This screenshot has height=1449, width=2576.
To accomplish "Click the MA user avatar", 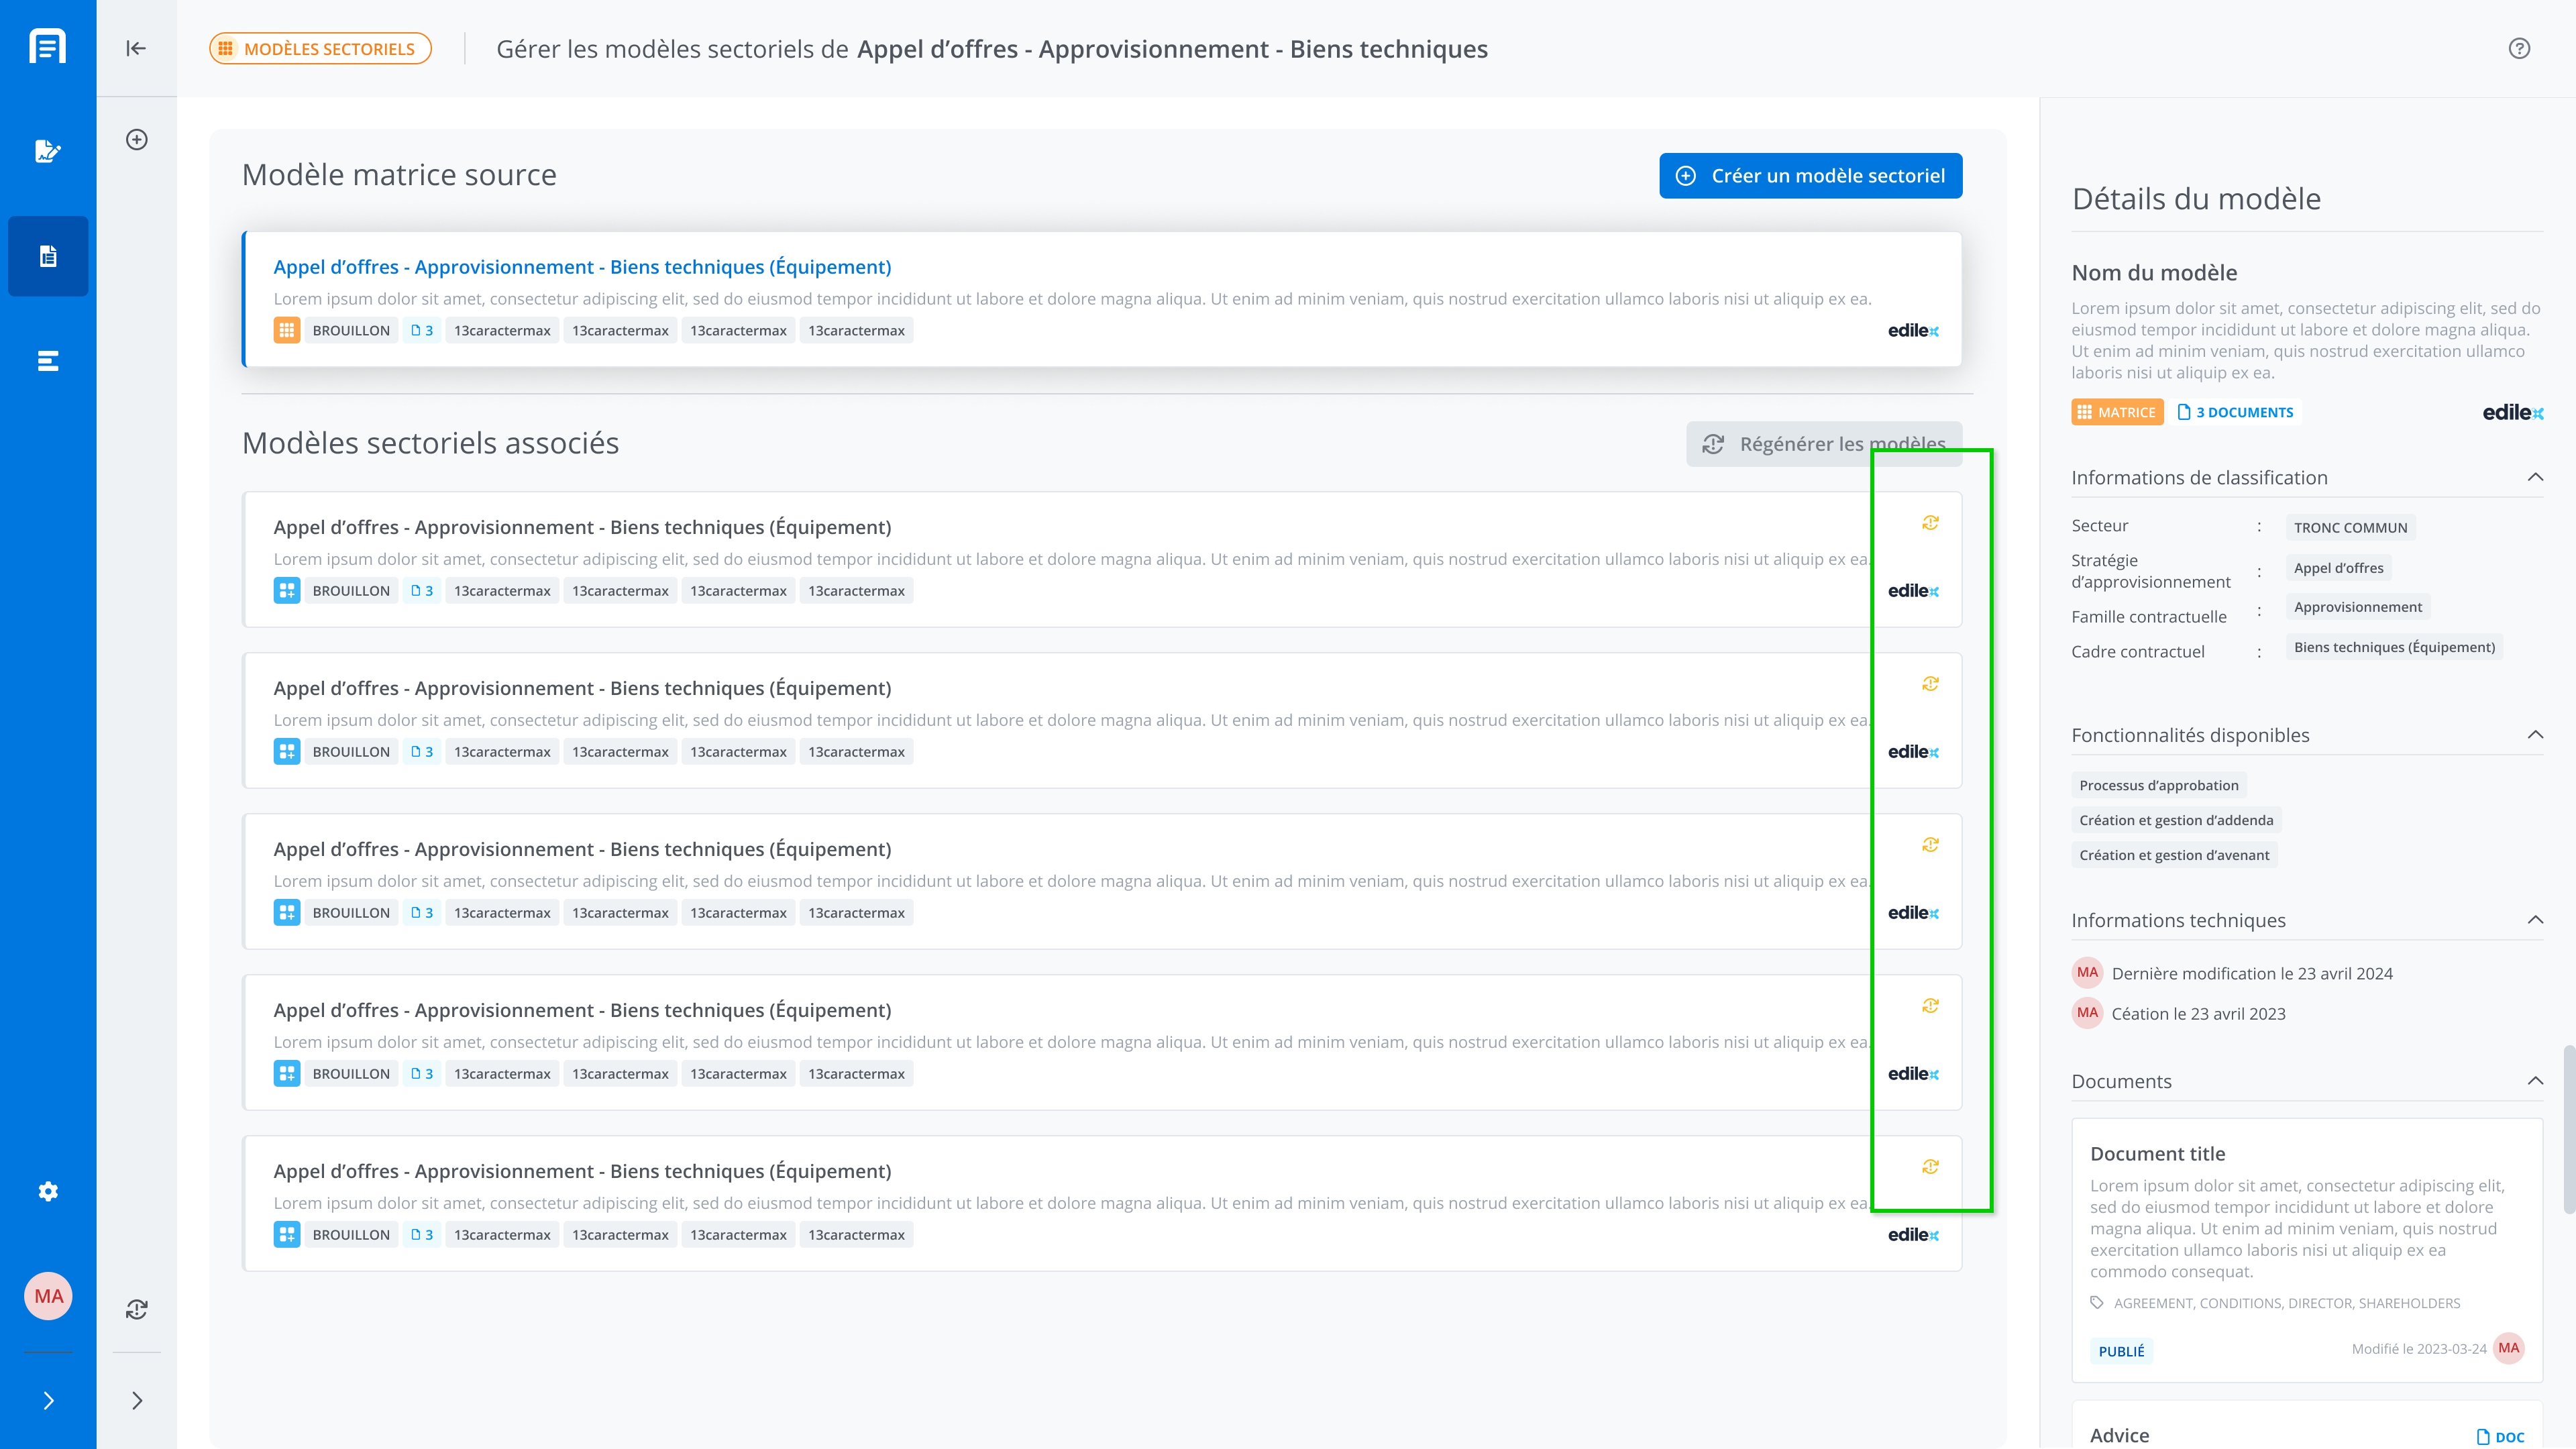I will point(48,1296).
